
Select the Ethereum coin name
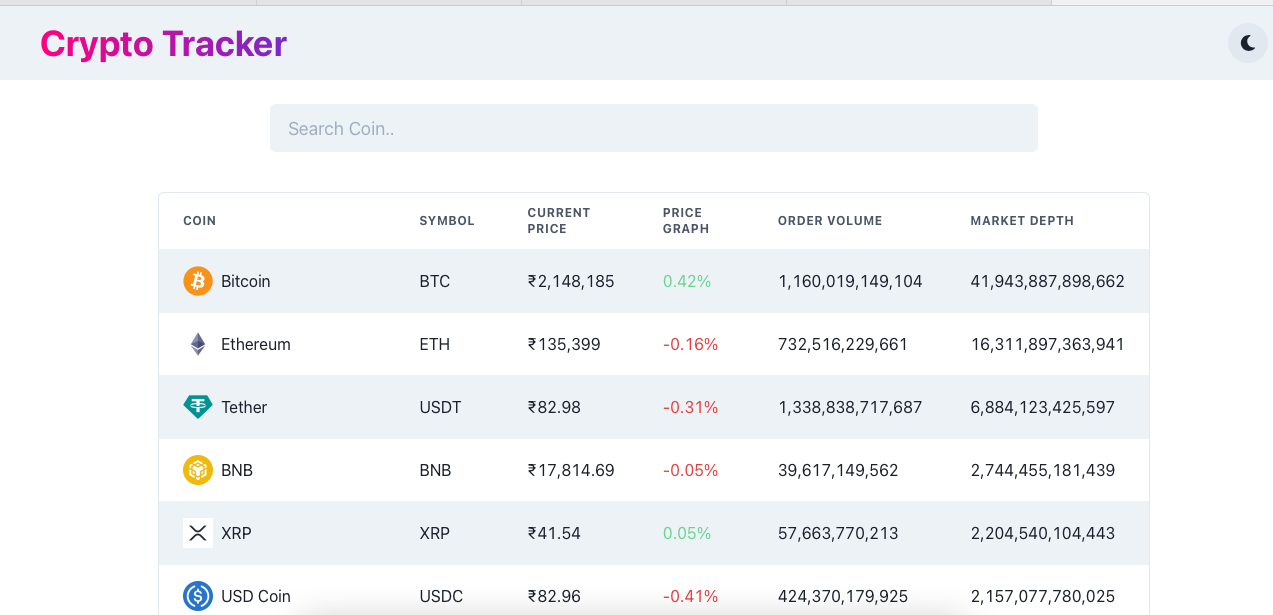tap(256, 344)
